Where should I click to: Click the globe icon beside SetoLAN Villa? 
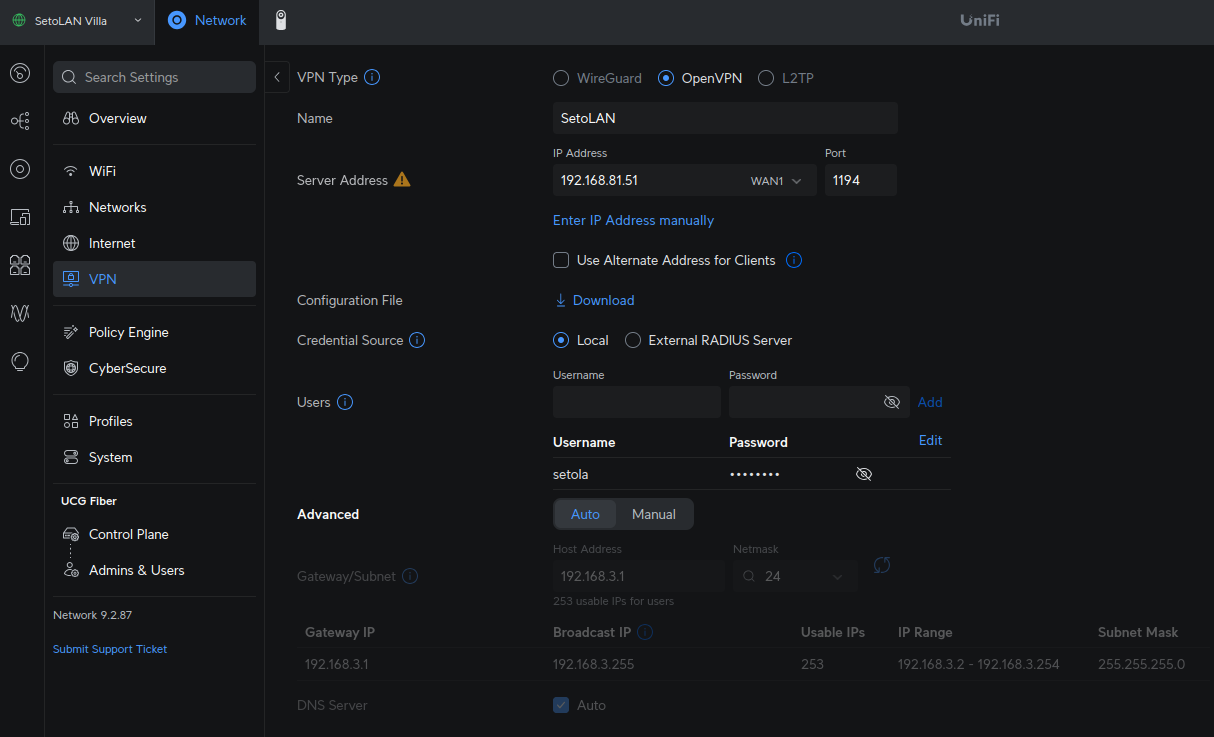click(19, 20)
